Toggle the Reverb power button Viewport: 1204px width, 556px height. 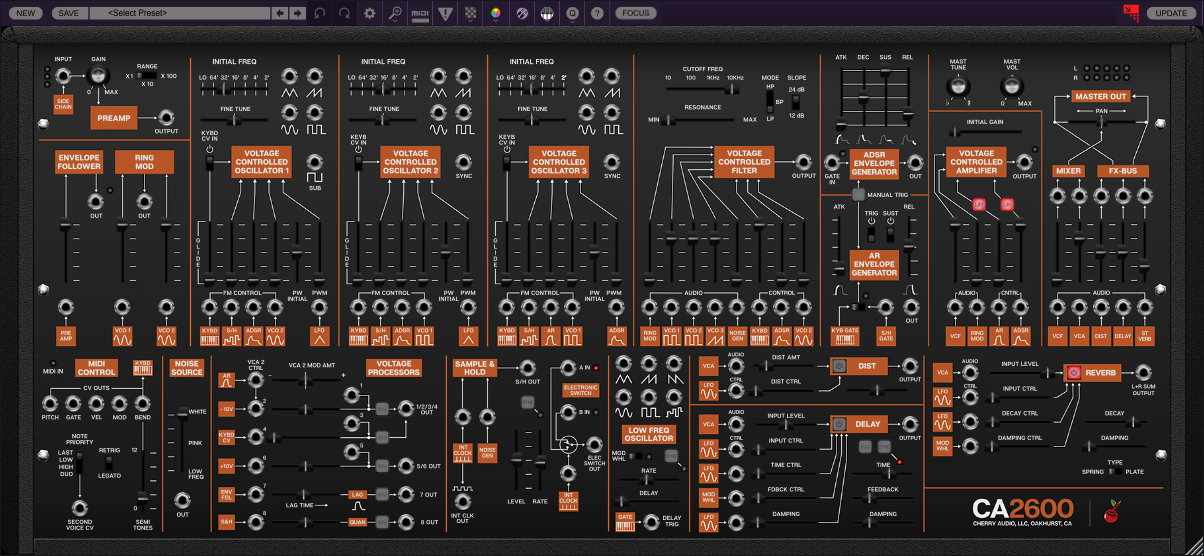tap(1074, 372)
